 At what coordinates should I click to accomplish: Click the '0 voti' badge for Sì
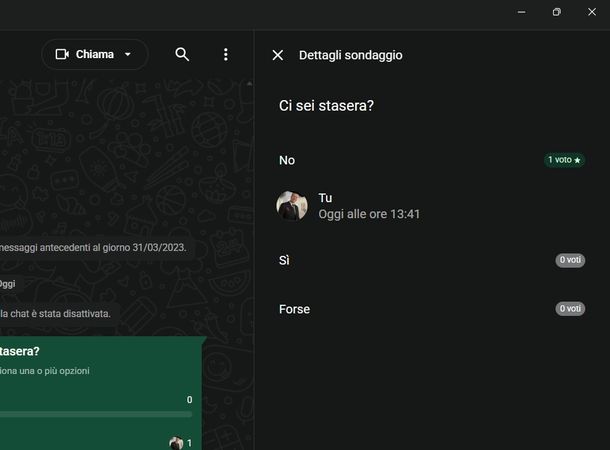pos(570,260)
